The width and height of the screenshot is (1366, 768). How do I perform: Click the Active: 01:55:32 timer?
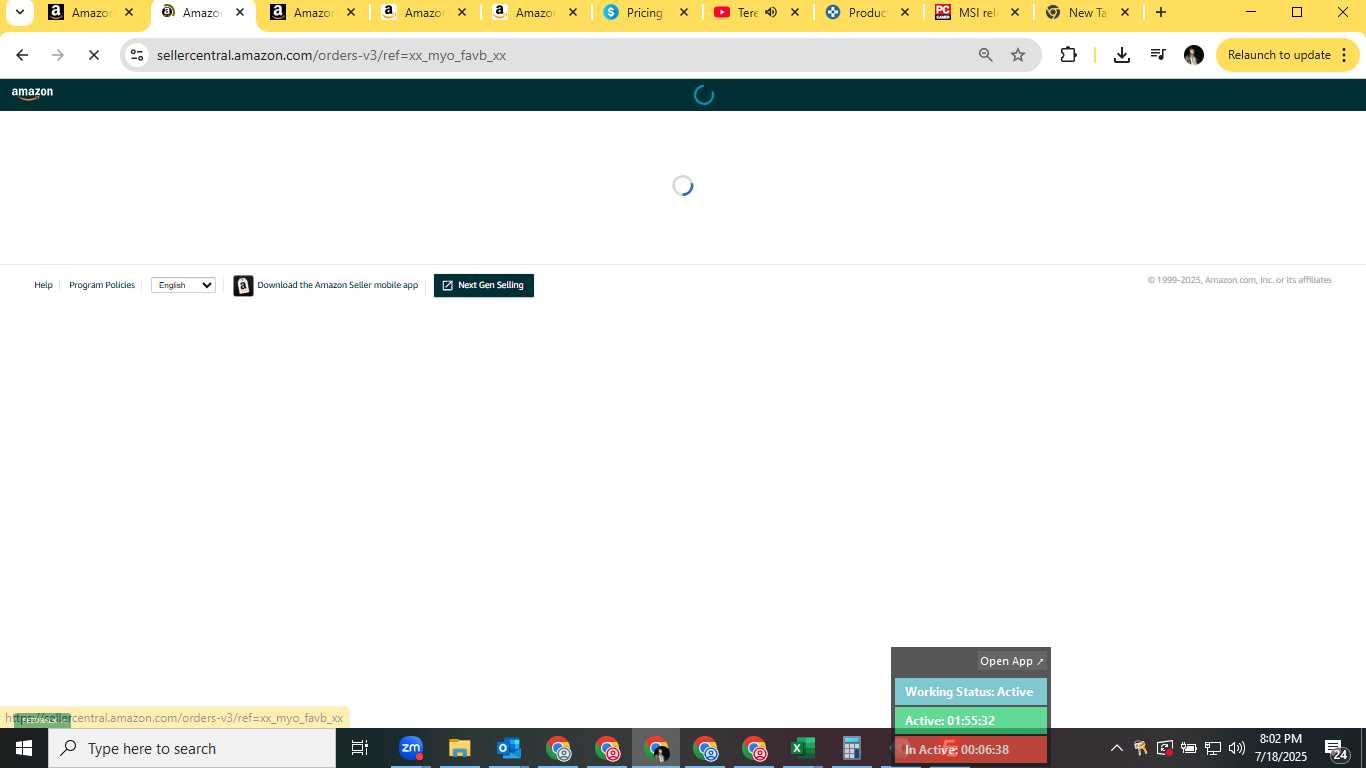(970, 720)
